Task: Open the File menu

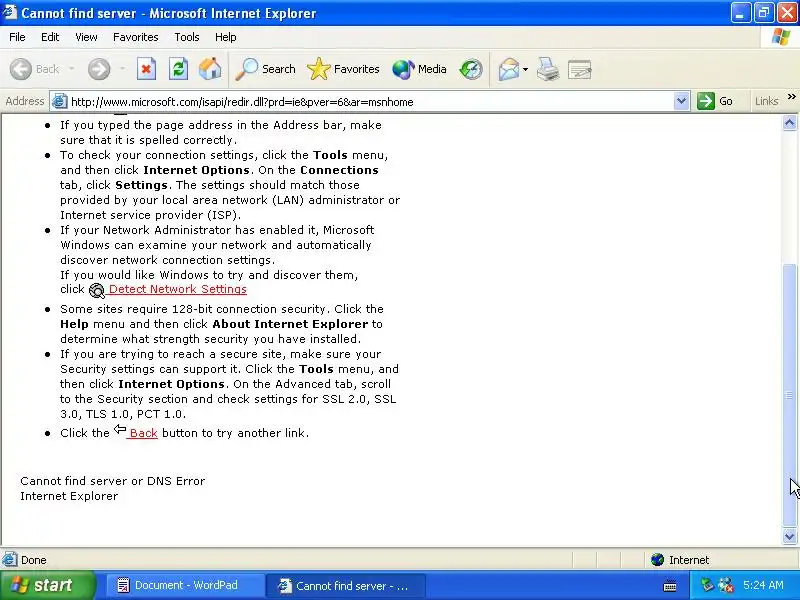Action: 17,37
